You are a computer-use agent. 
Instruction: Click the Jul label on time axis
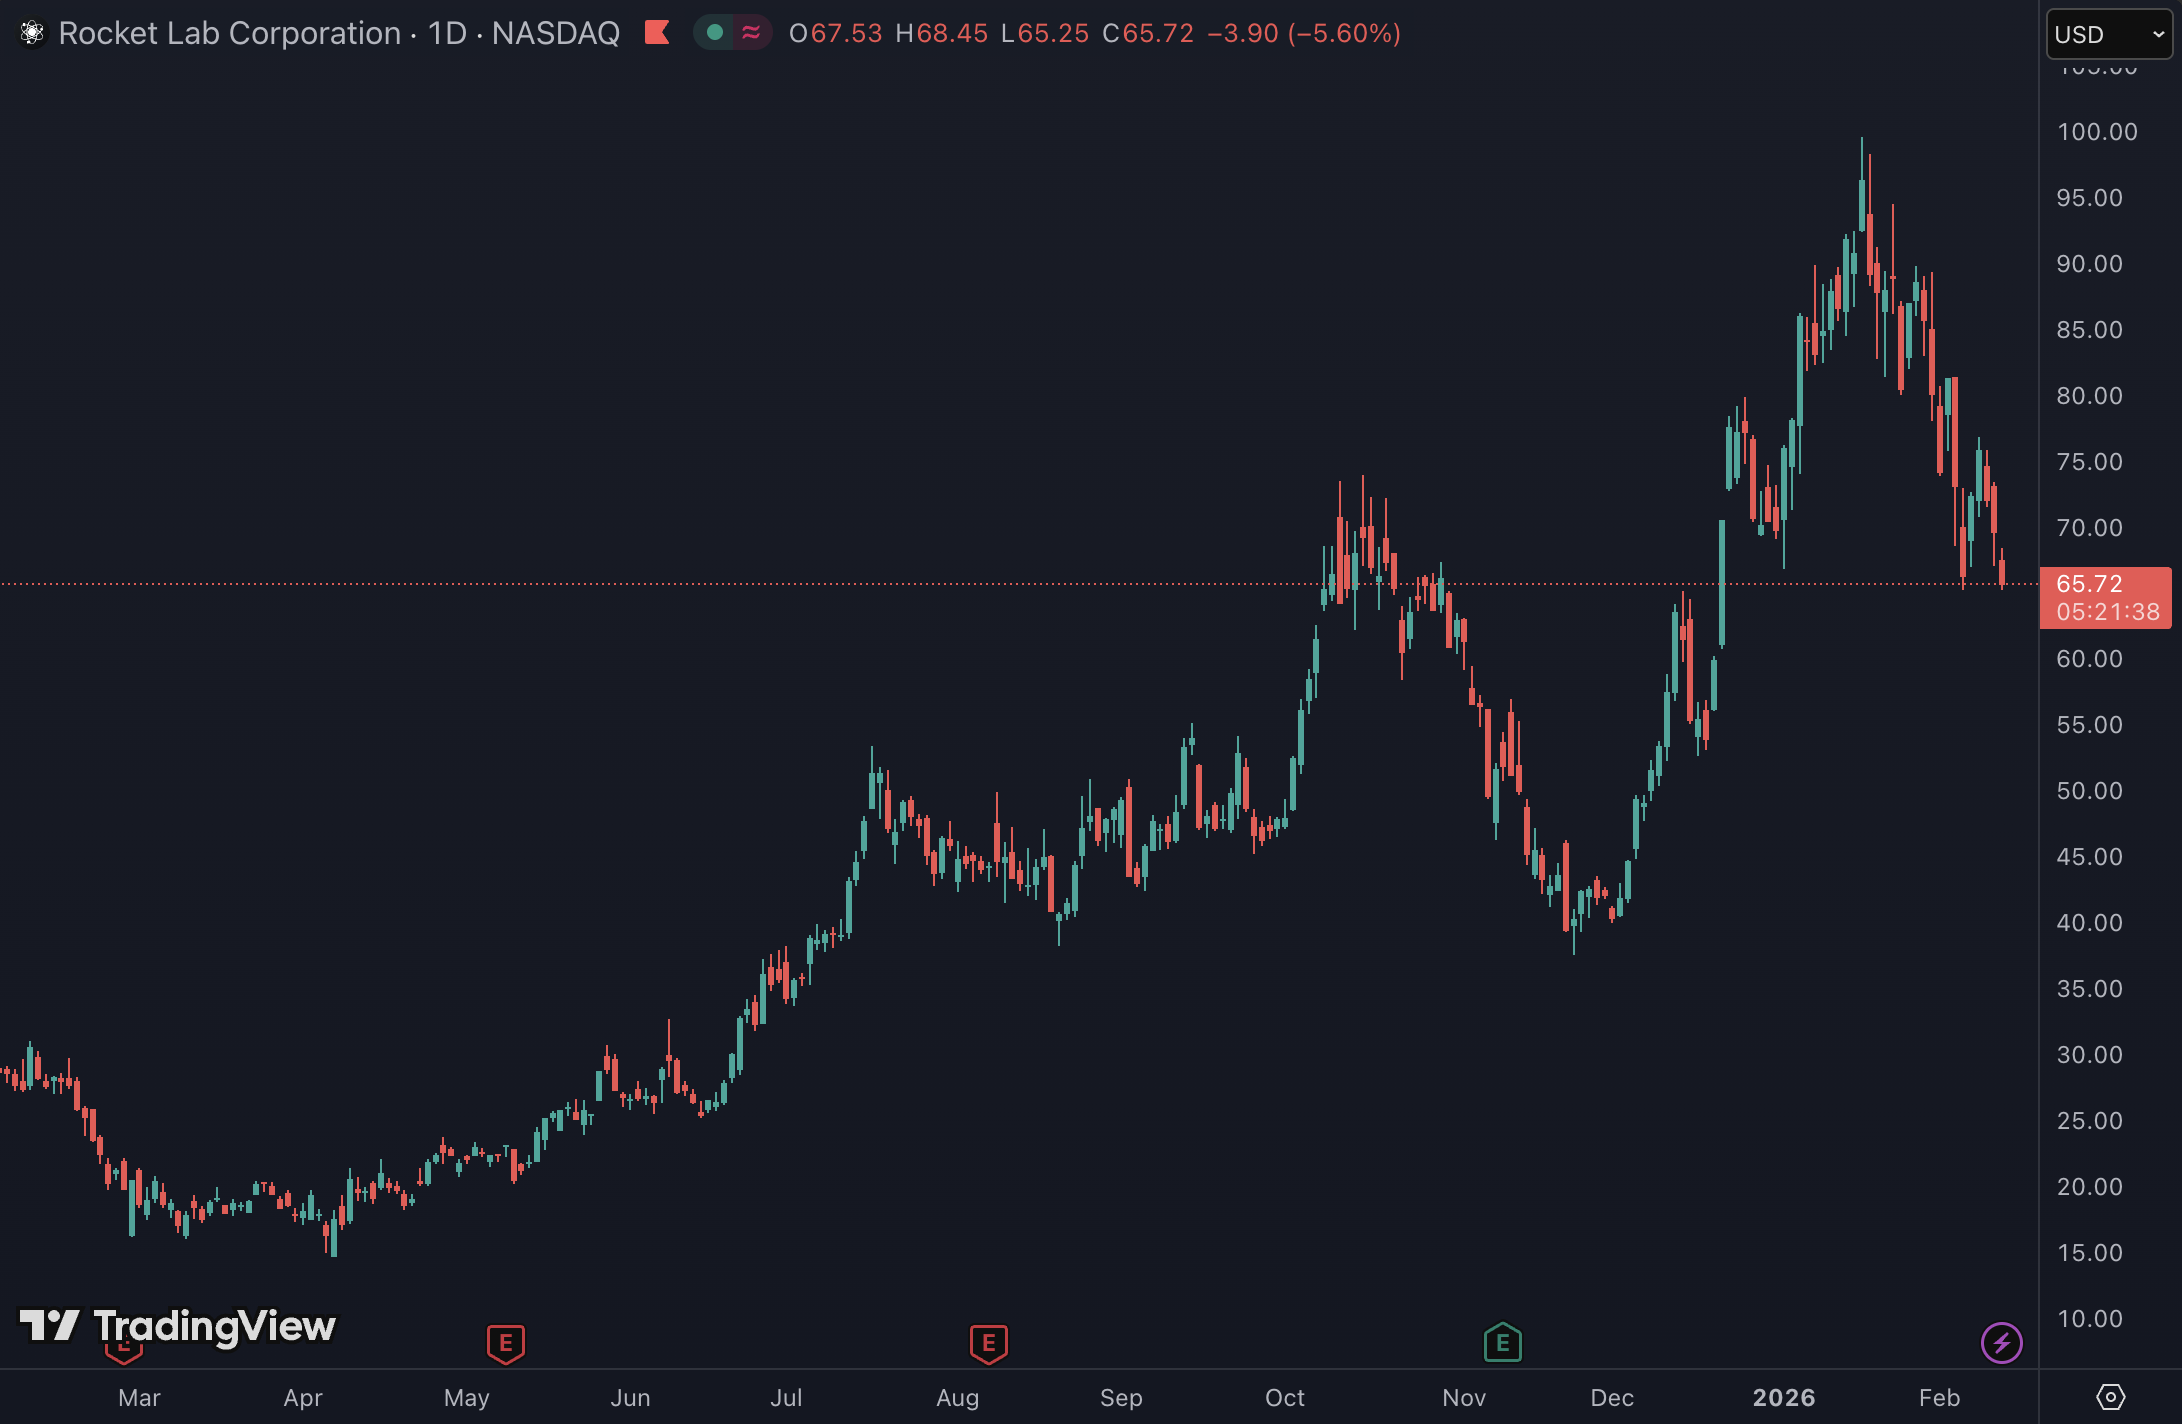pyautogui.click(x=787, y=1398)
